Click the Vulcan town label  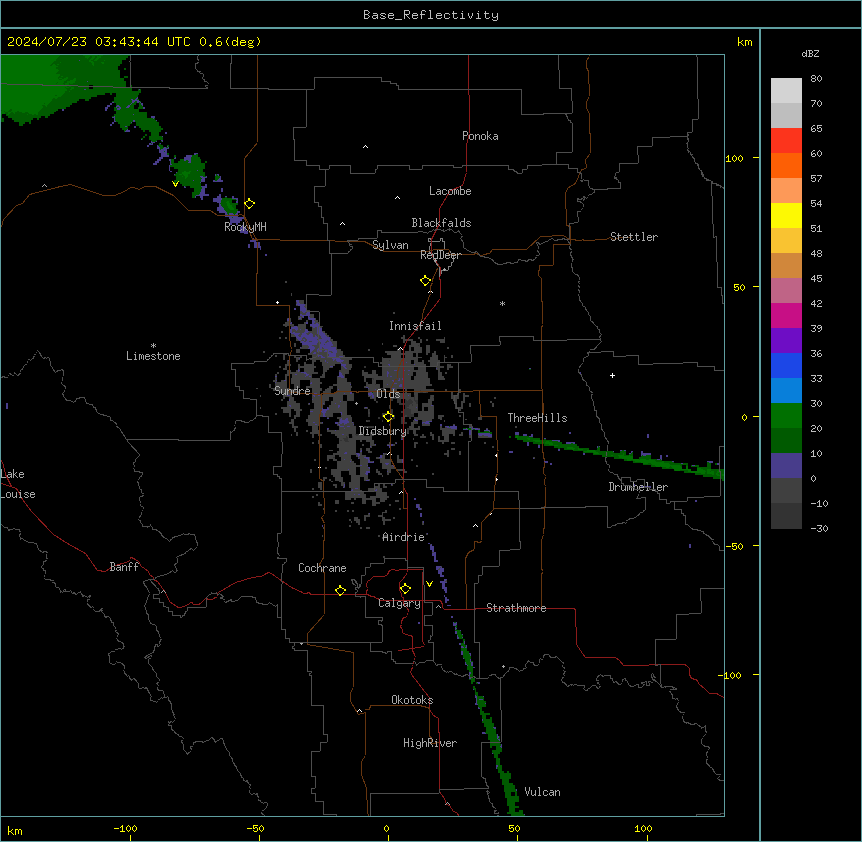click(x=543, y=792)
